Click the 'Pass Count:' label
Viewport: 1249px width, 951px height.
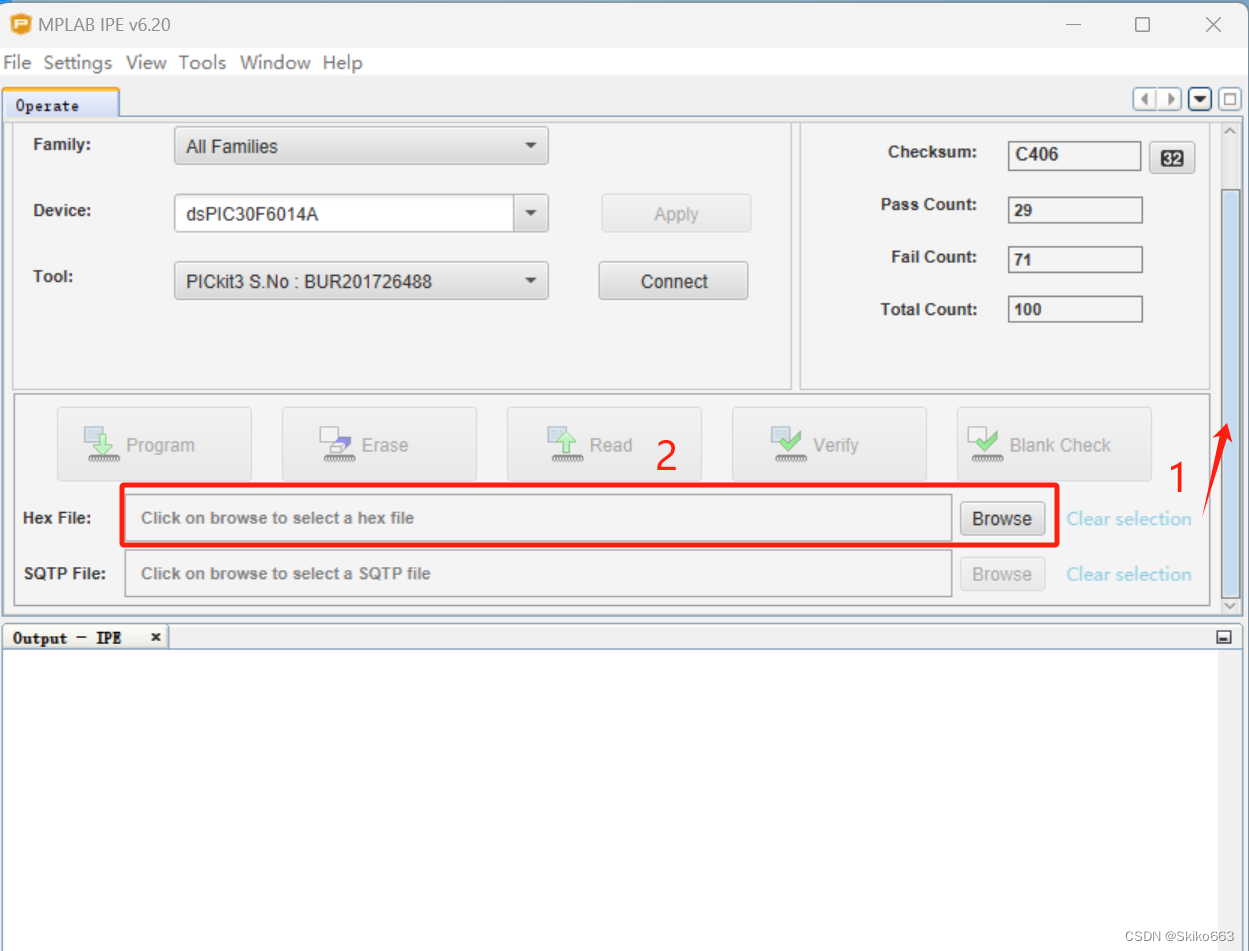[929, 204]
